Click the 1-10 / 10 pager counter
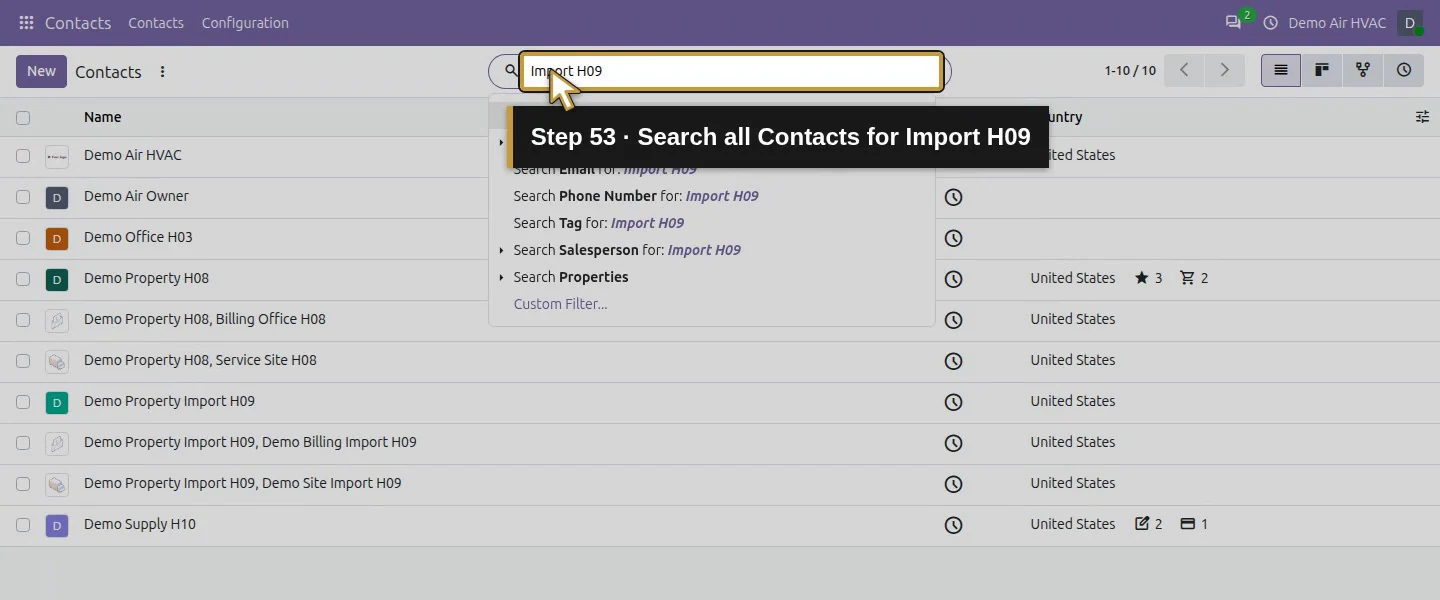This screenshot has height=600, width=1440. click(1130, 71)
